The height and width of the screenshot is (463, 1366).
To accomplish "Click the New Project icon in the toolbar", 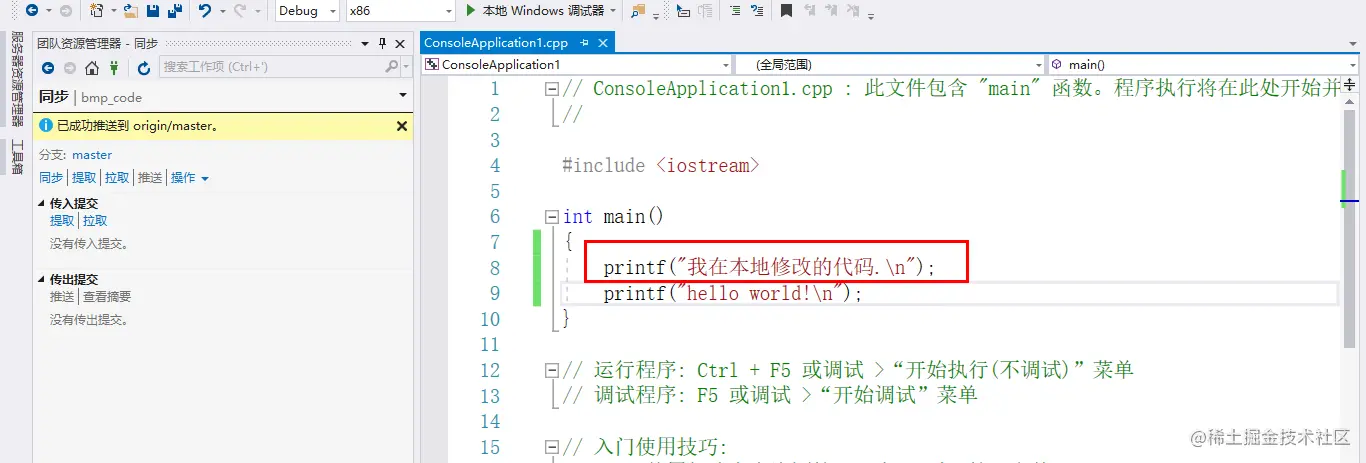I will 96,10.
